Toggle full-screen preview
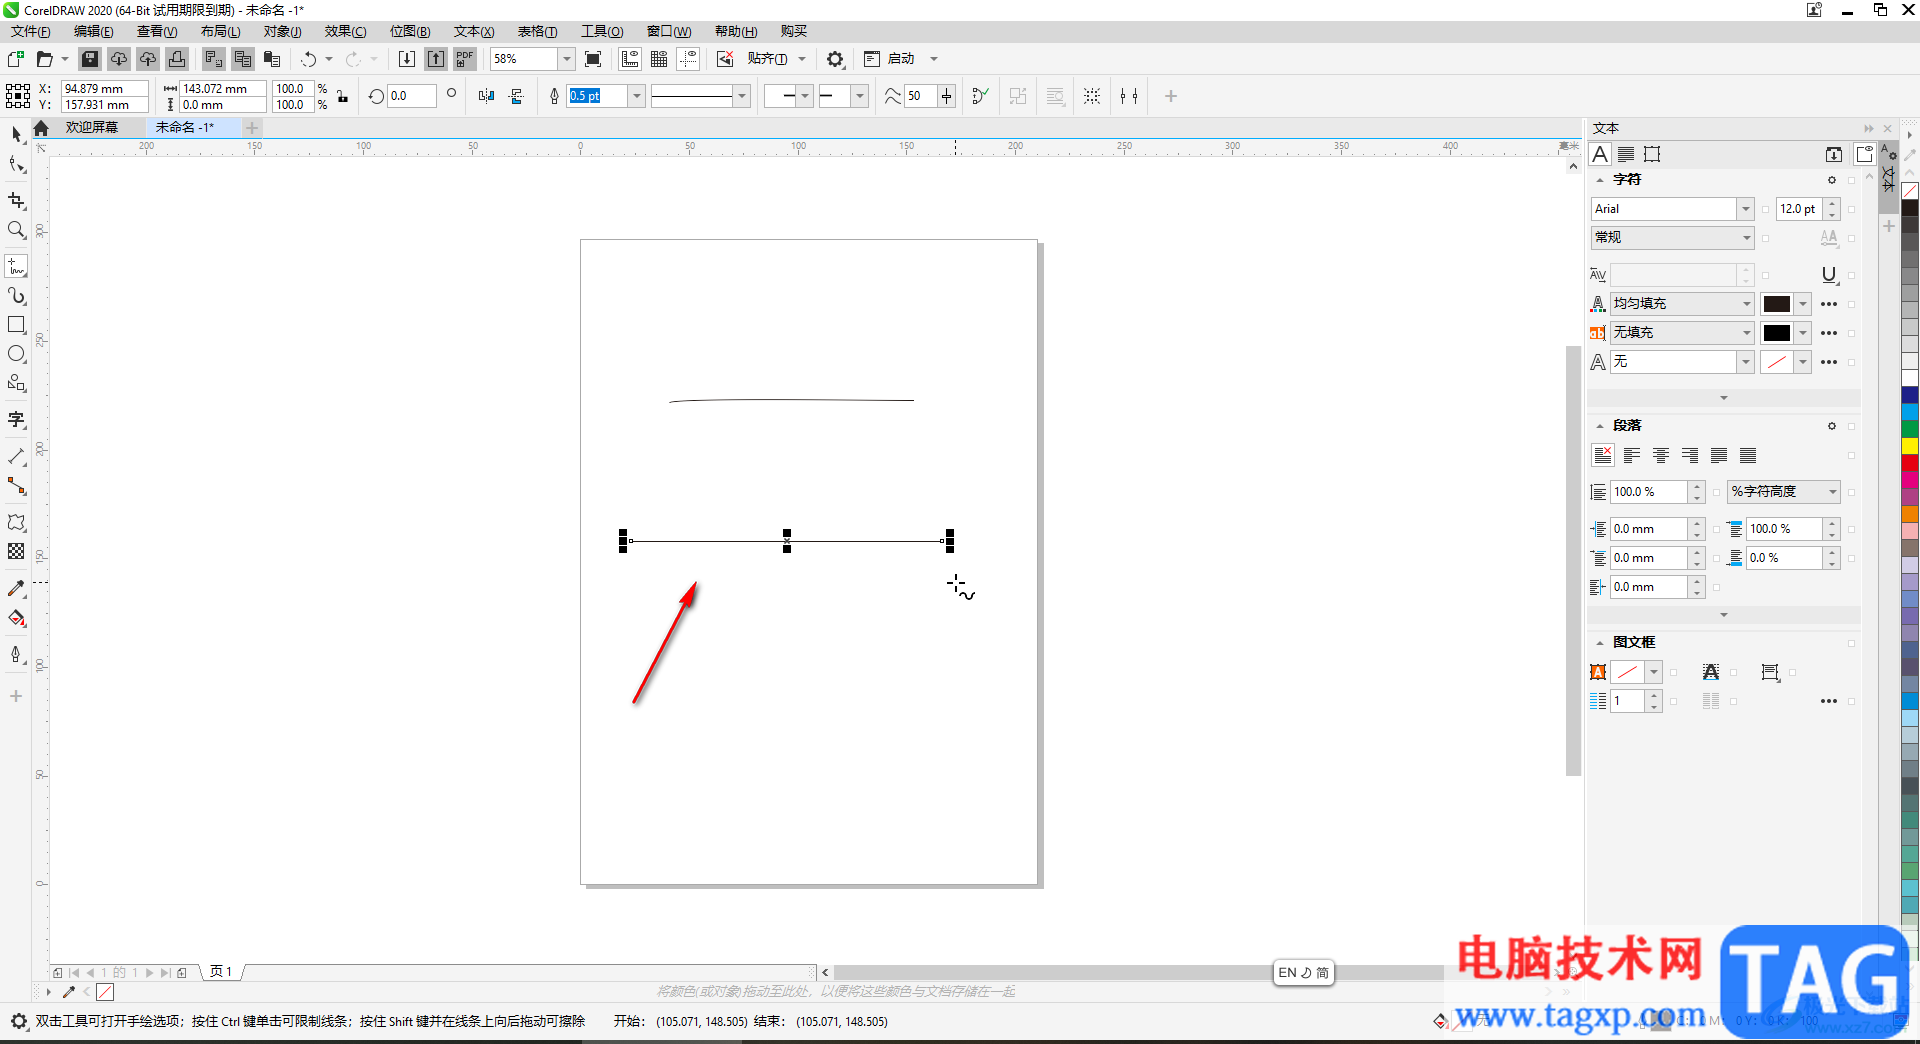Screen dimensions: 1920x1044 (x=593, y=59)
